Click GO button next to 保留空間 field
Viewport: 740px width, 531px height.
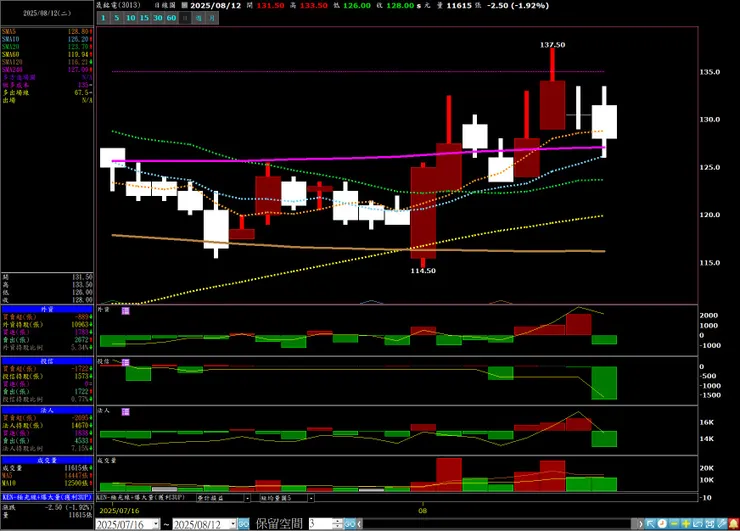pyautogui.click(x=350, y=524)
